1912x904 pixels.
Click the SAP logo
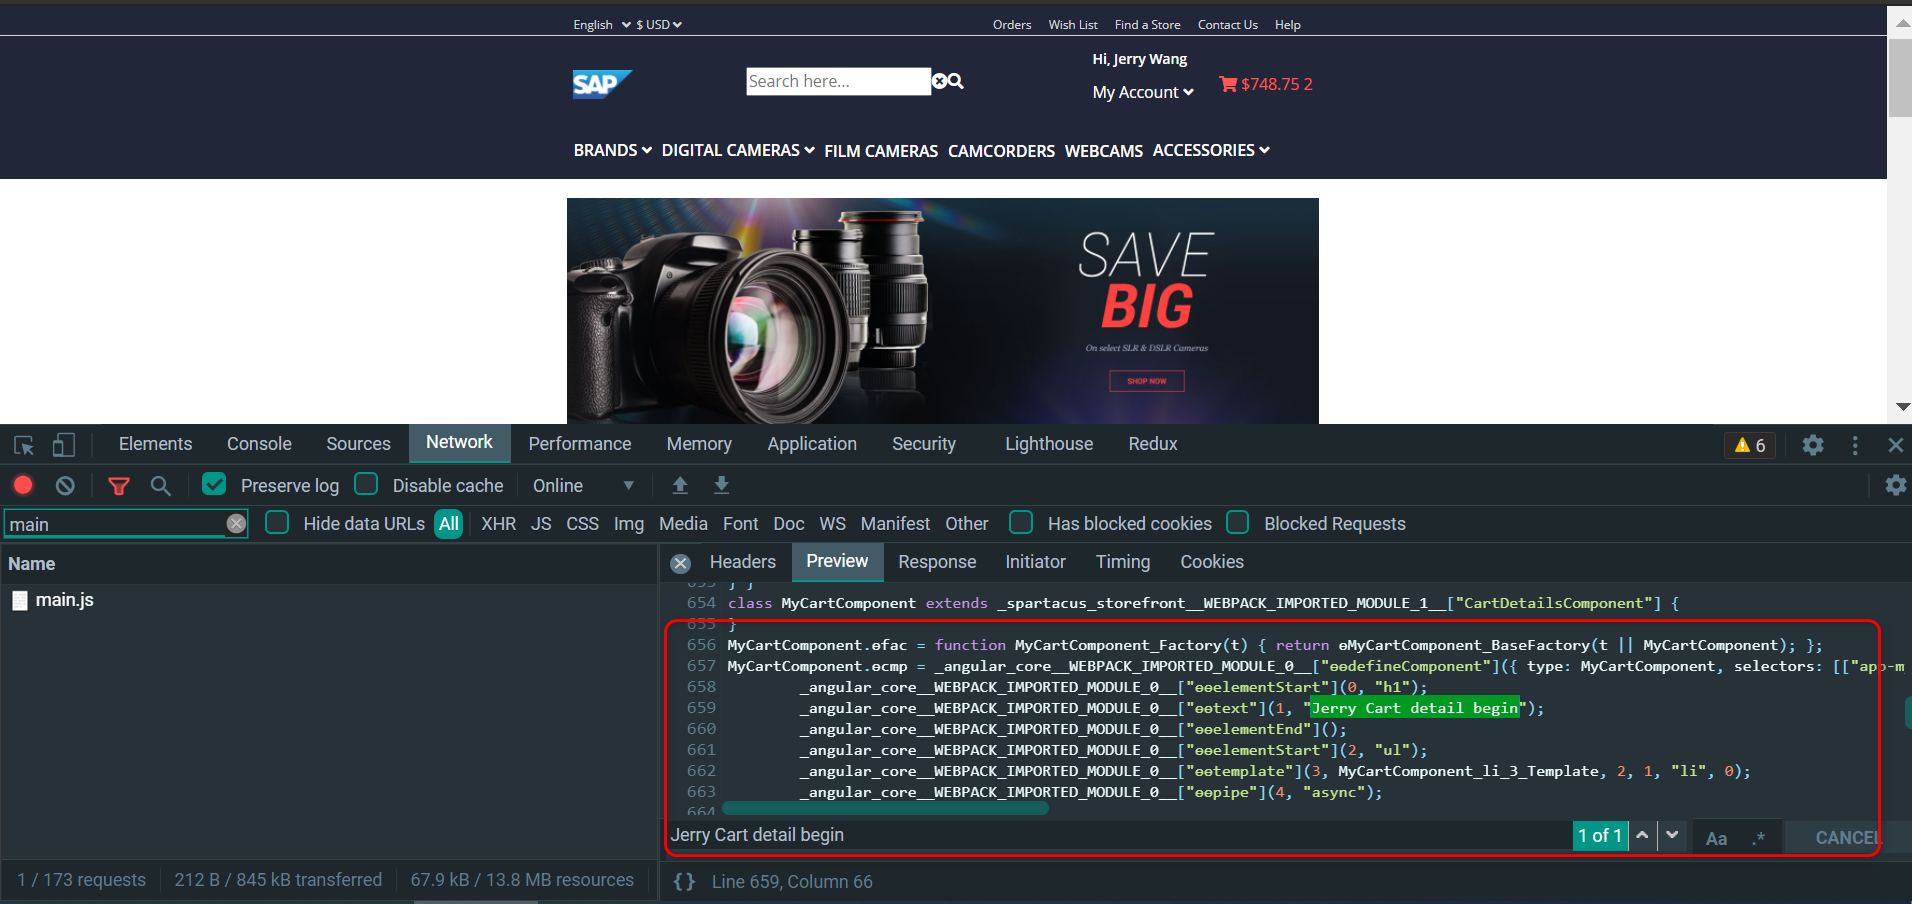coord(602,84)
